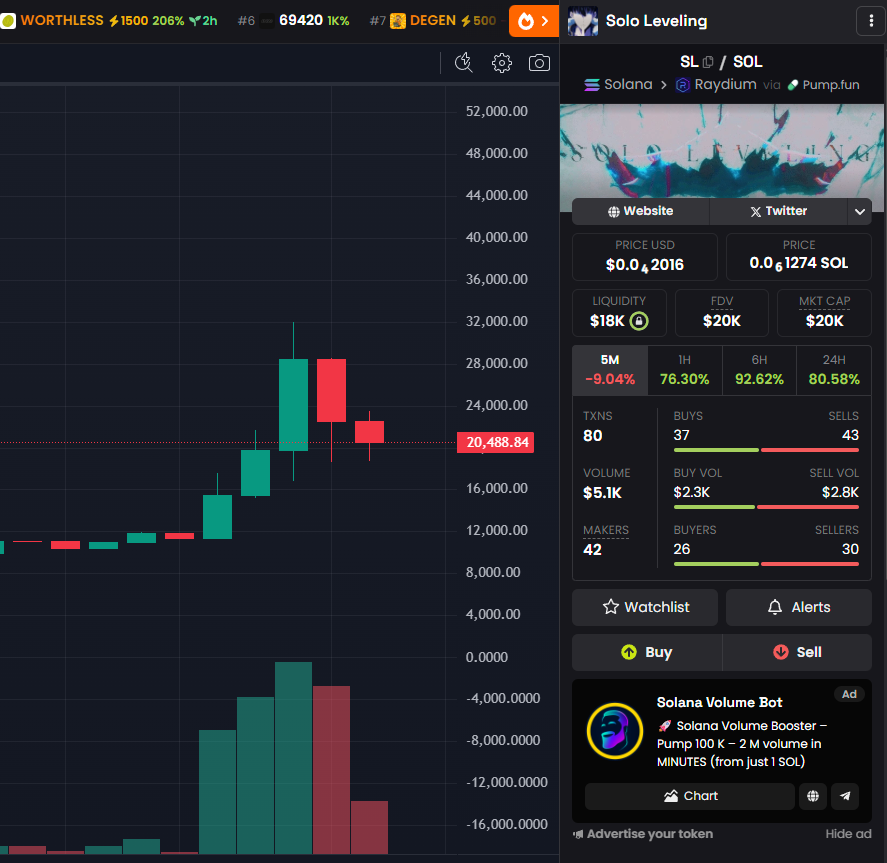Open the ad's globe website icon

813,796
